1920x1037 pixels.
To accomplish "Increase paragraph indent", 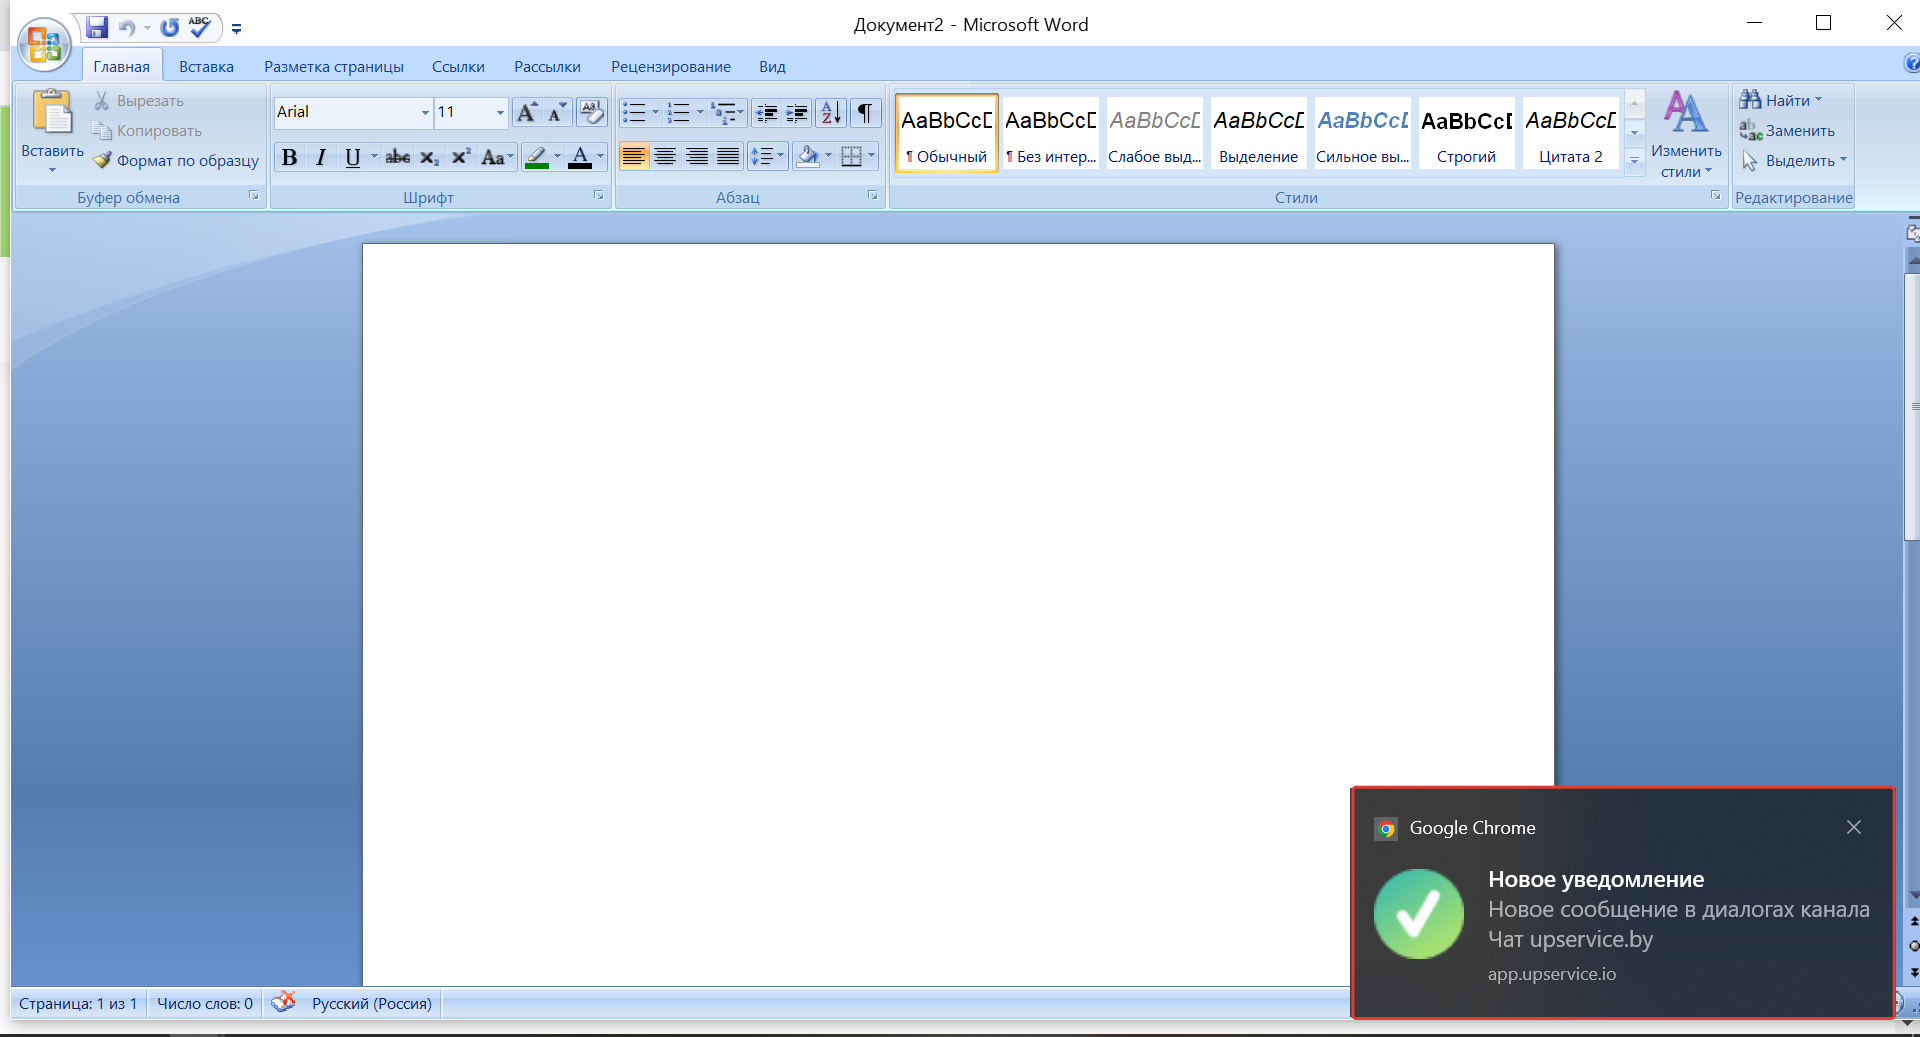I will click(x=797, y=112).
